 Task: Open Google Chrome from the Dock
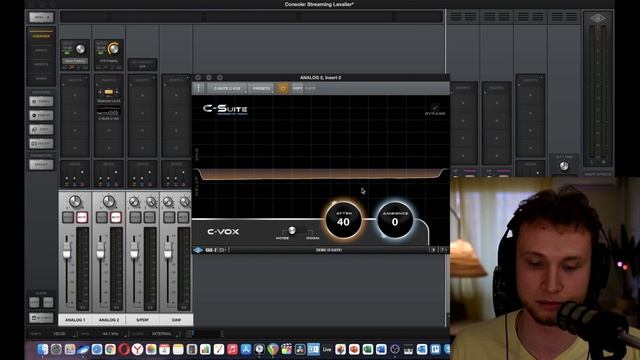[x=110, y=349]
